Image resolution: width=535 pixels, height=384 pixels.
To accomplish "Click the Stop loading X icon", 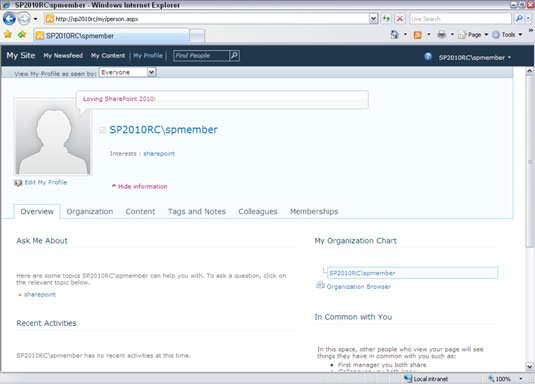I will tap(400, 18).
